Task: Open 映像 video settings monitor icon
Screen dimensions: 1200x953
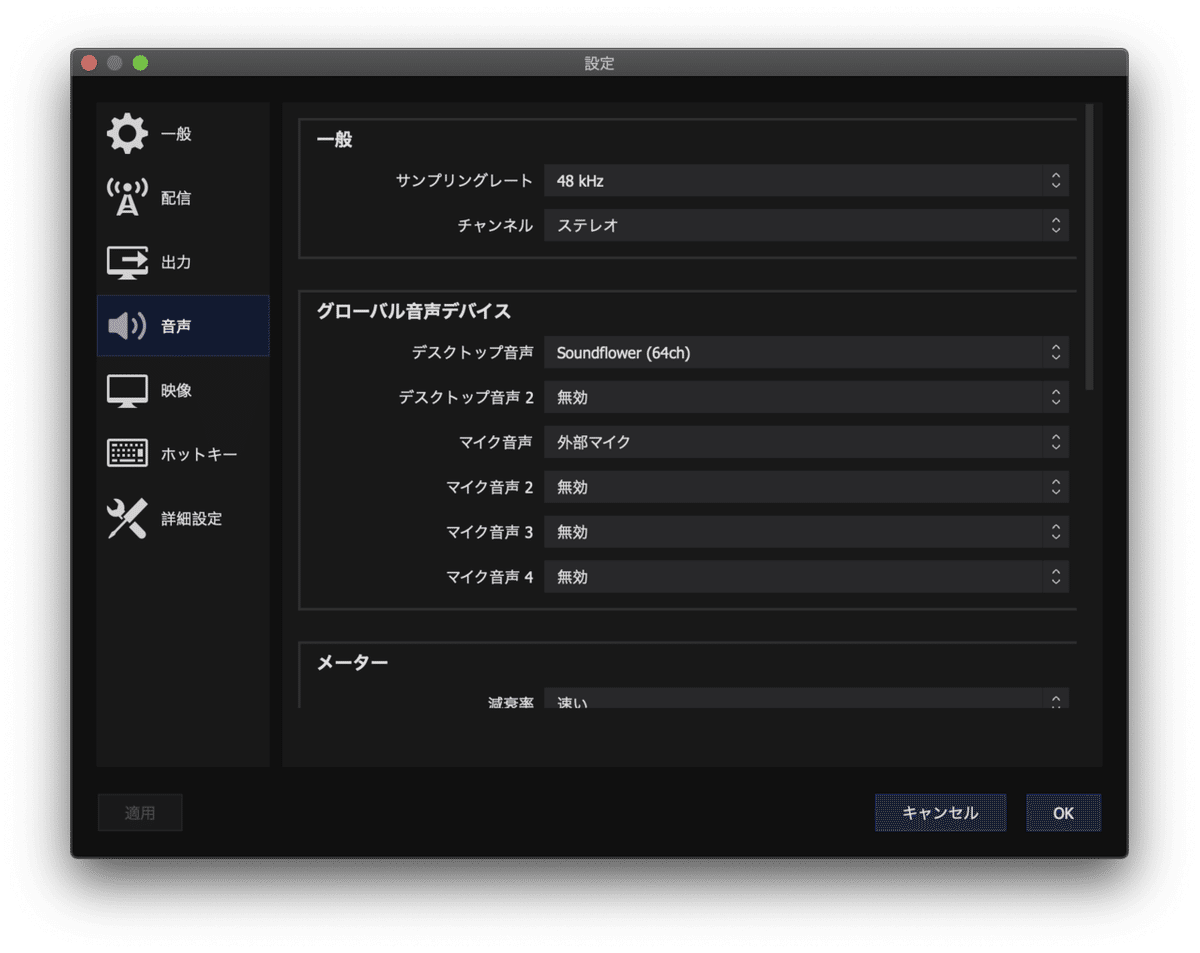Action: 125,390
